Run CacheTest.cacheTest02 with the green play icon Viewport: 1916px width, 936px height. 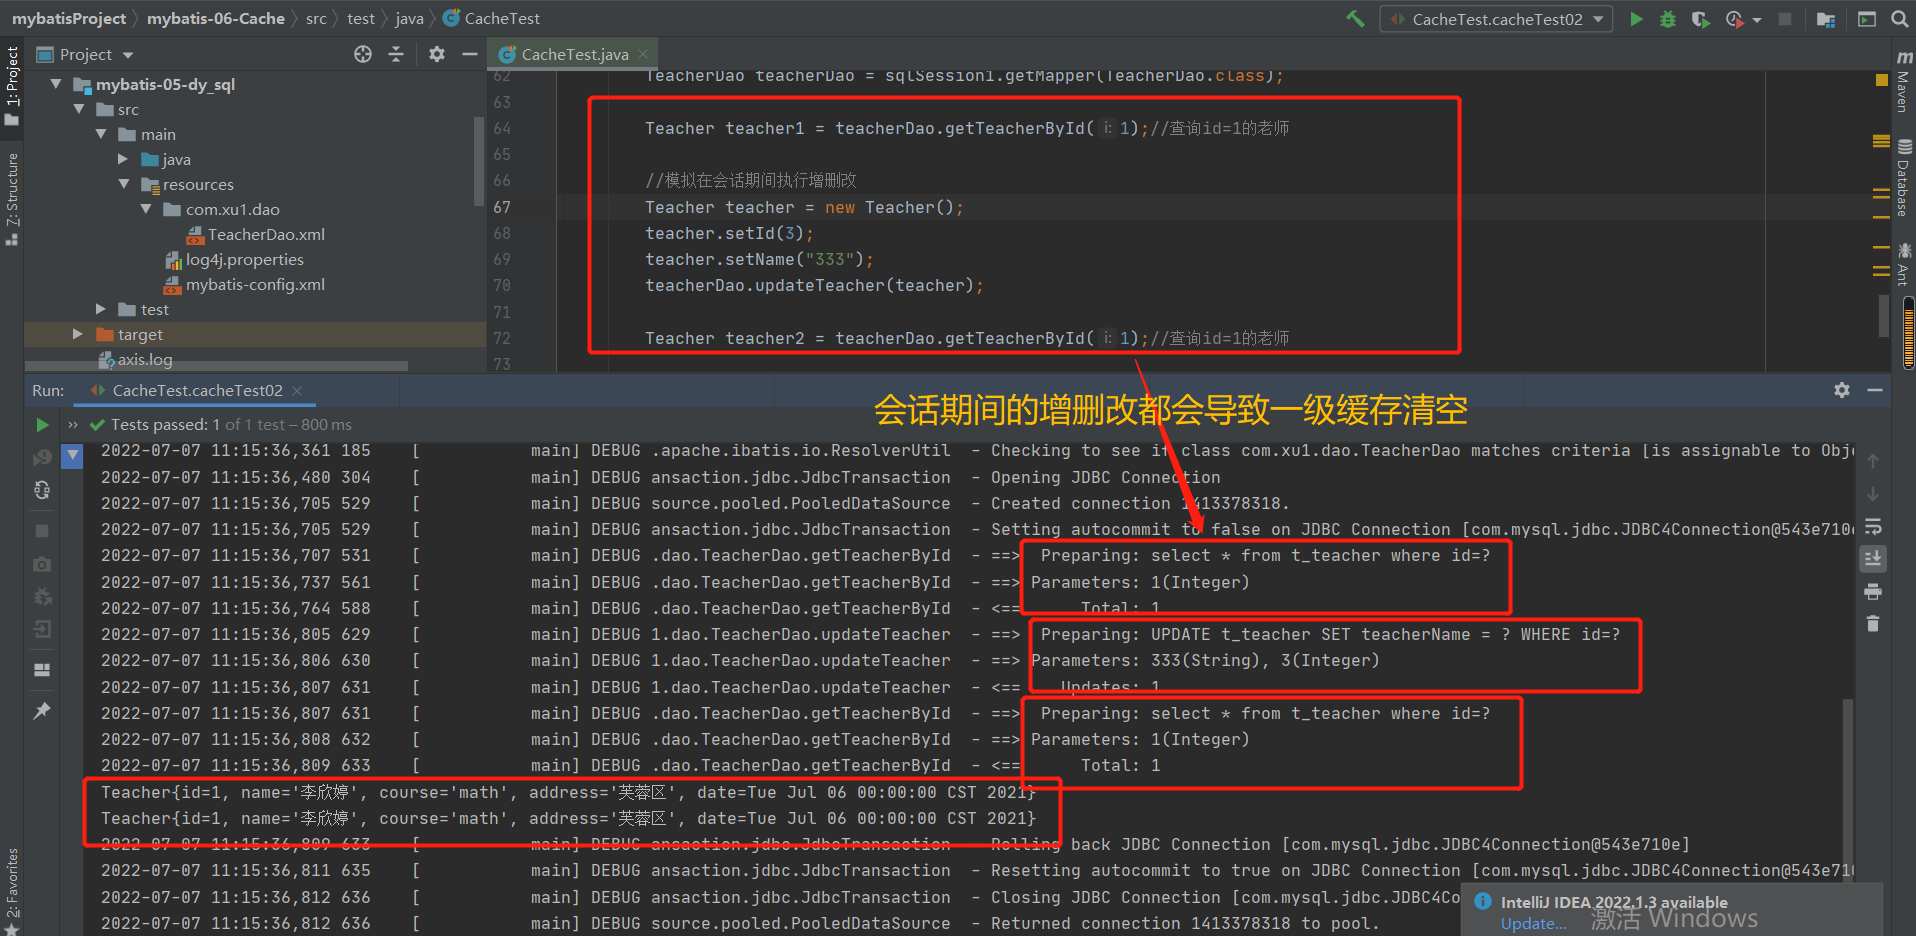click(x=1636, y=19)
